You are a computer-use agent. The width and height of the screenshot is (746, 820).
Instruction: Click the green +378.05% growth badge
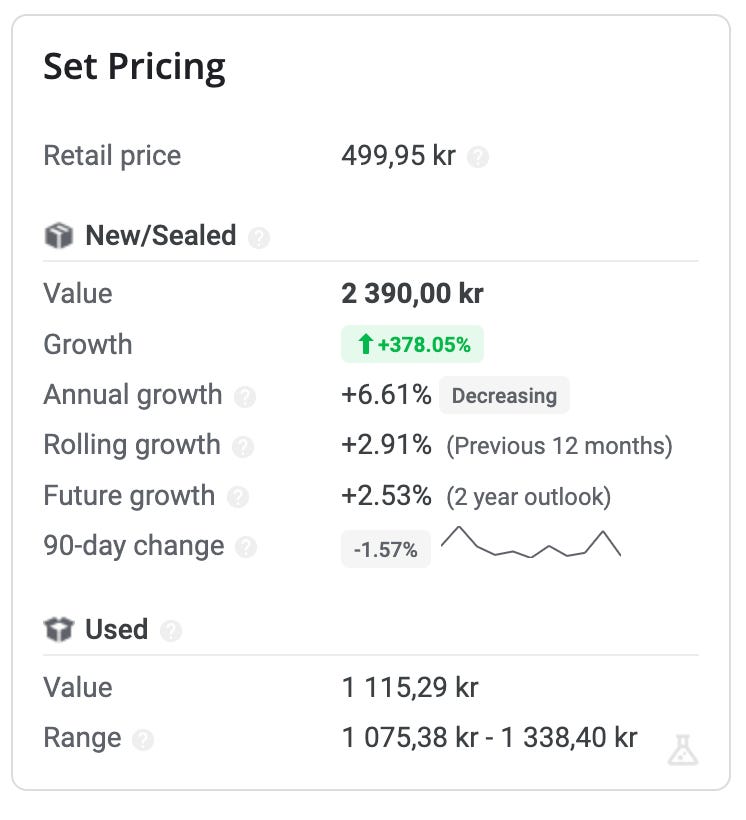point(413,345)
